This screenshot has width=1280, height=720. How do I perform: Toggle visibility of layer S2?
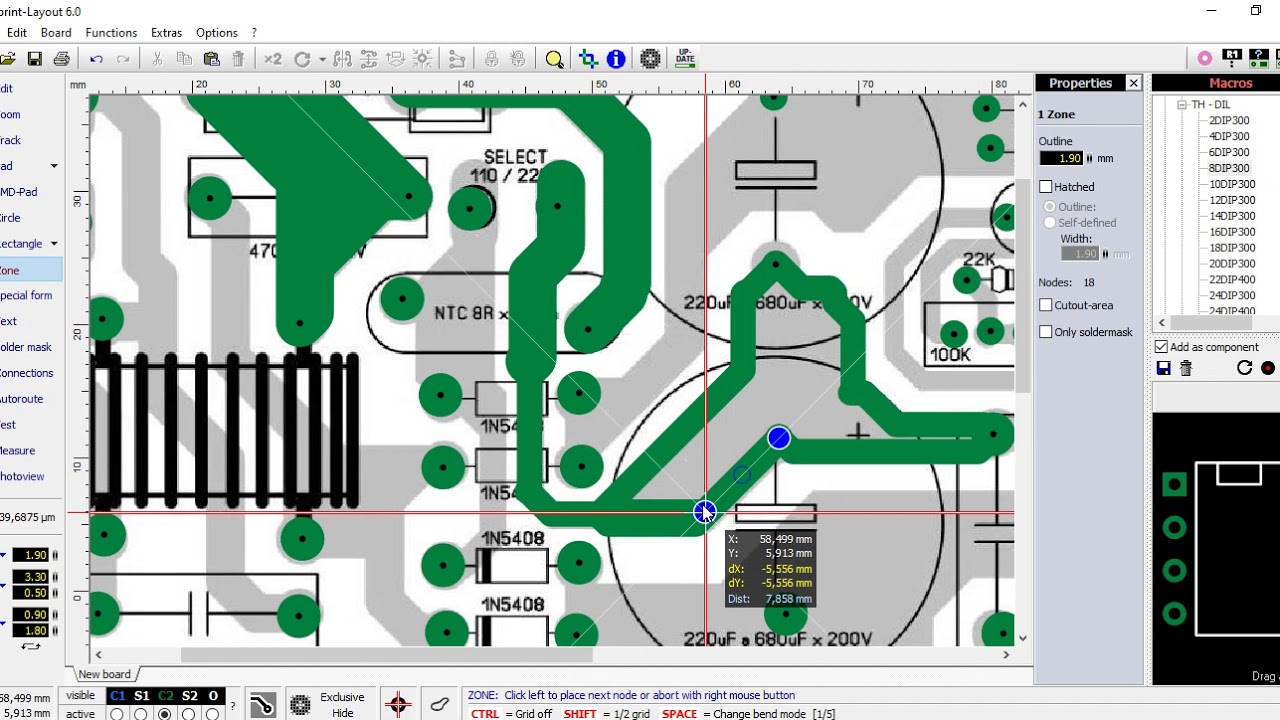coord(189,696)
